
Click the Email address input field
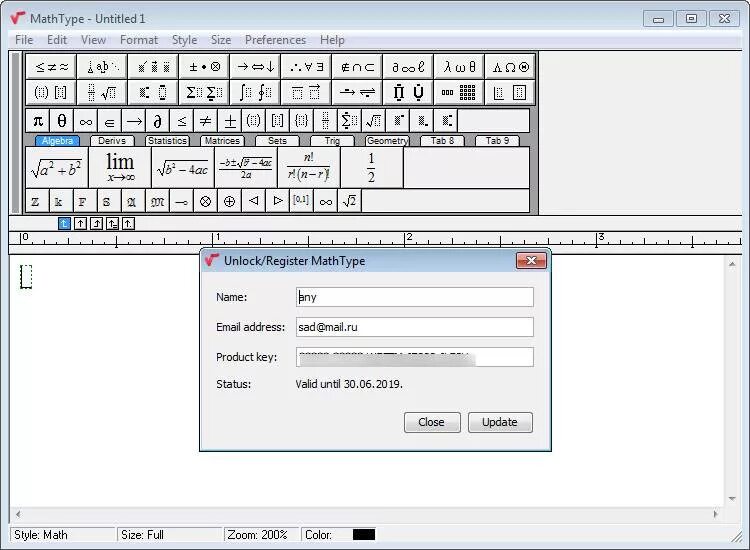tap(415, 327)
